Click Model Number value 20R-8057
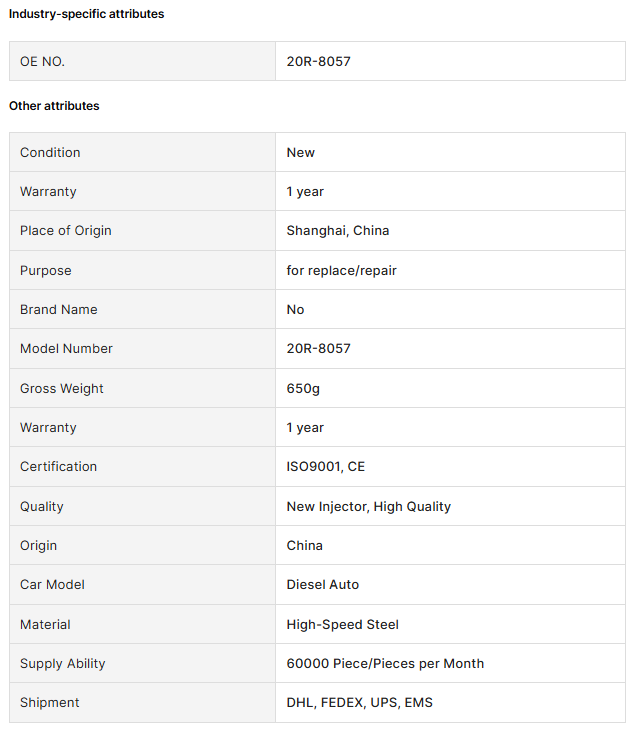This screenshot has height=735, width=634. 318,348
